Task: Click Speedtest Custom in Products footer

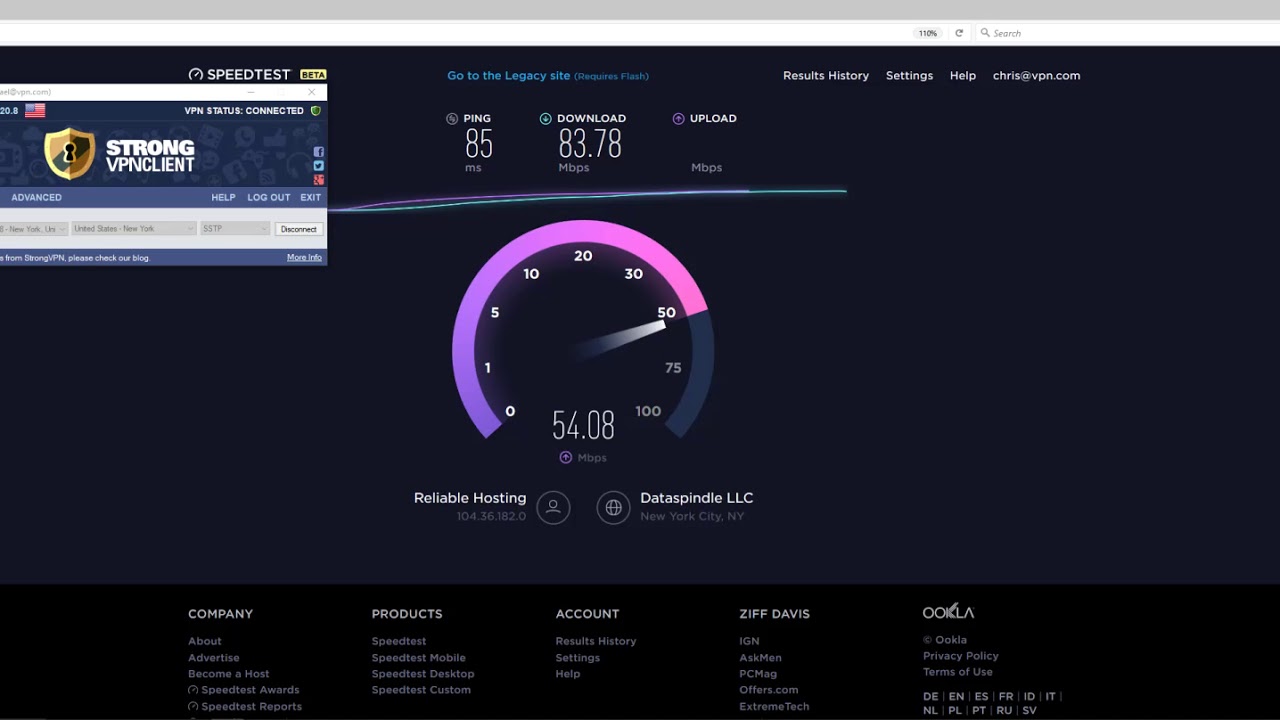Action: point(421,689)
